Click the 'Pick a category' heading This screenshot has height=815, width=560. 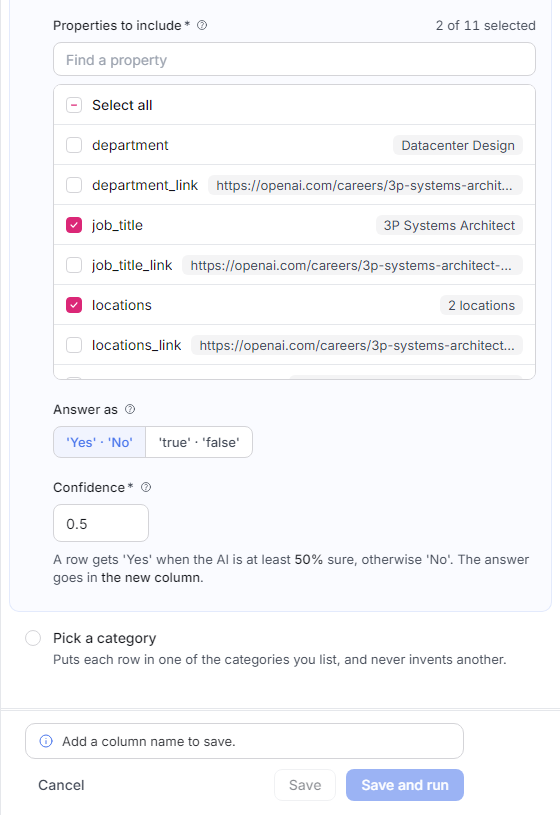point(105,638)
